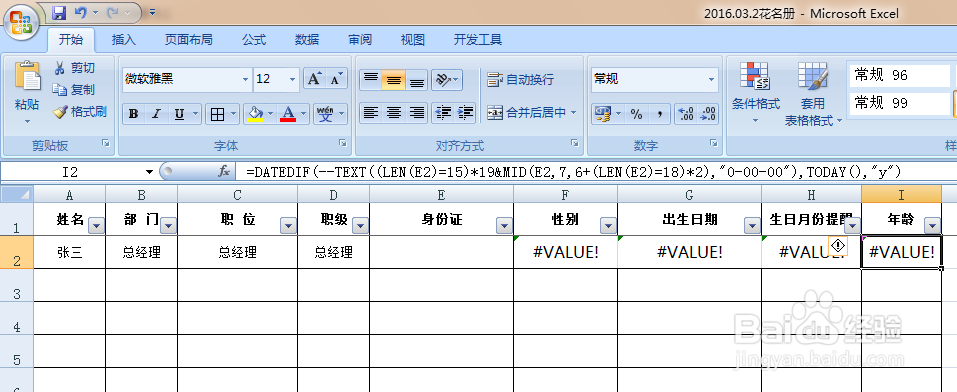Switch to 页面布局 ribbon tab

coord(189,40)
